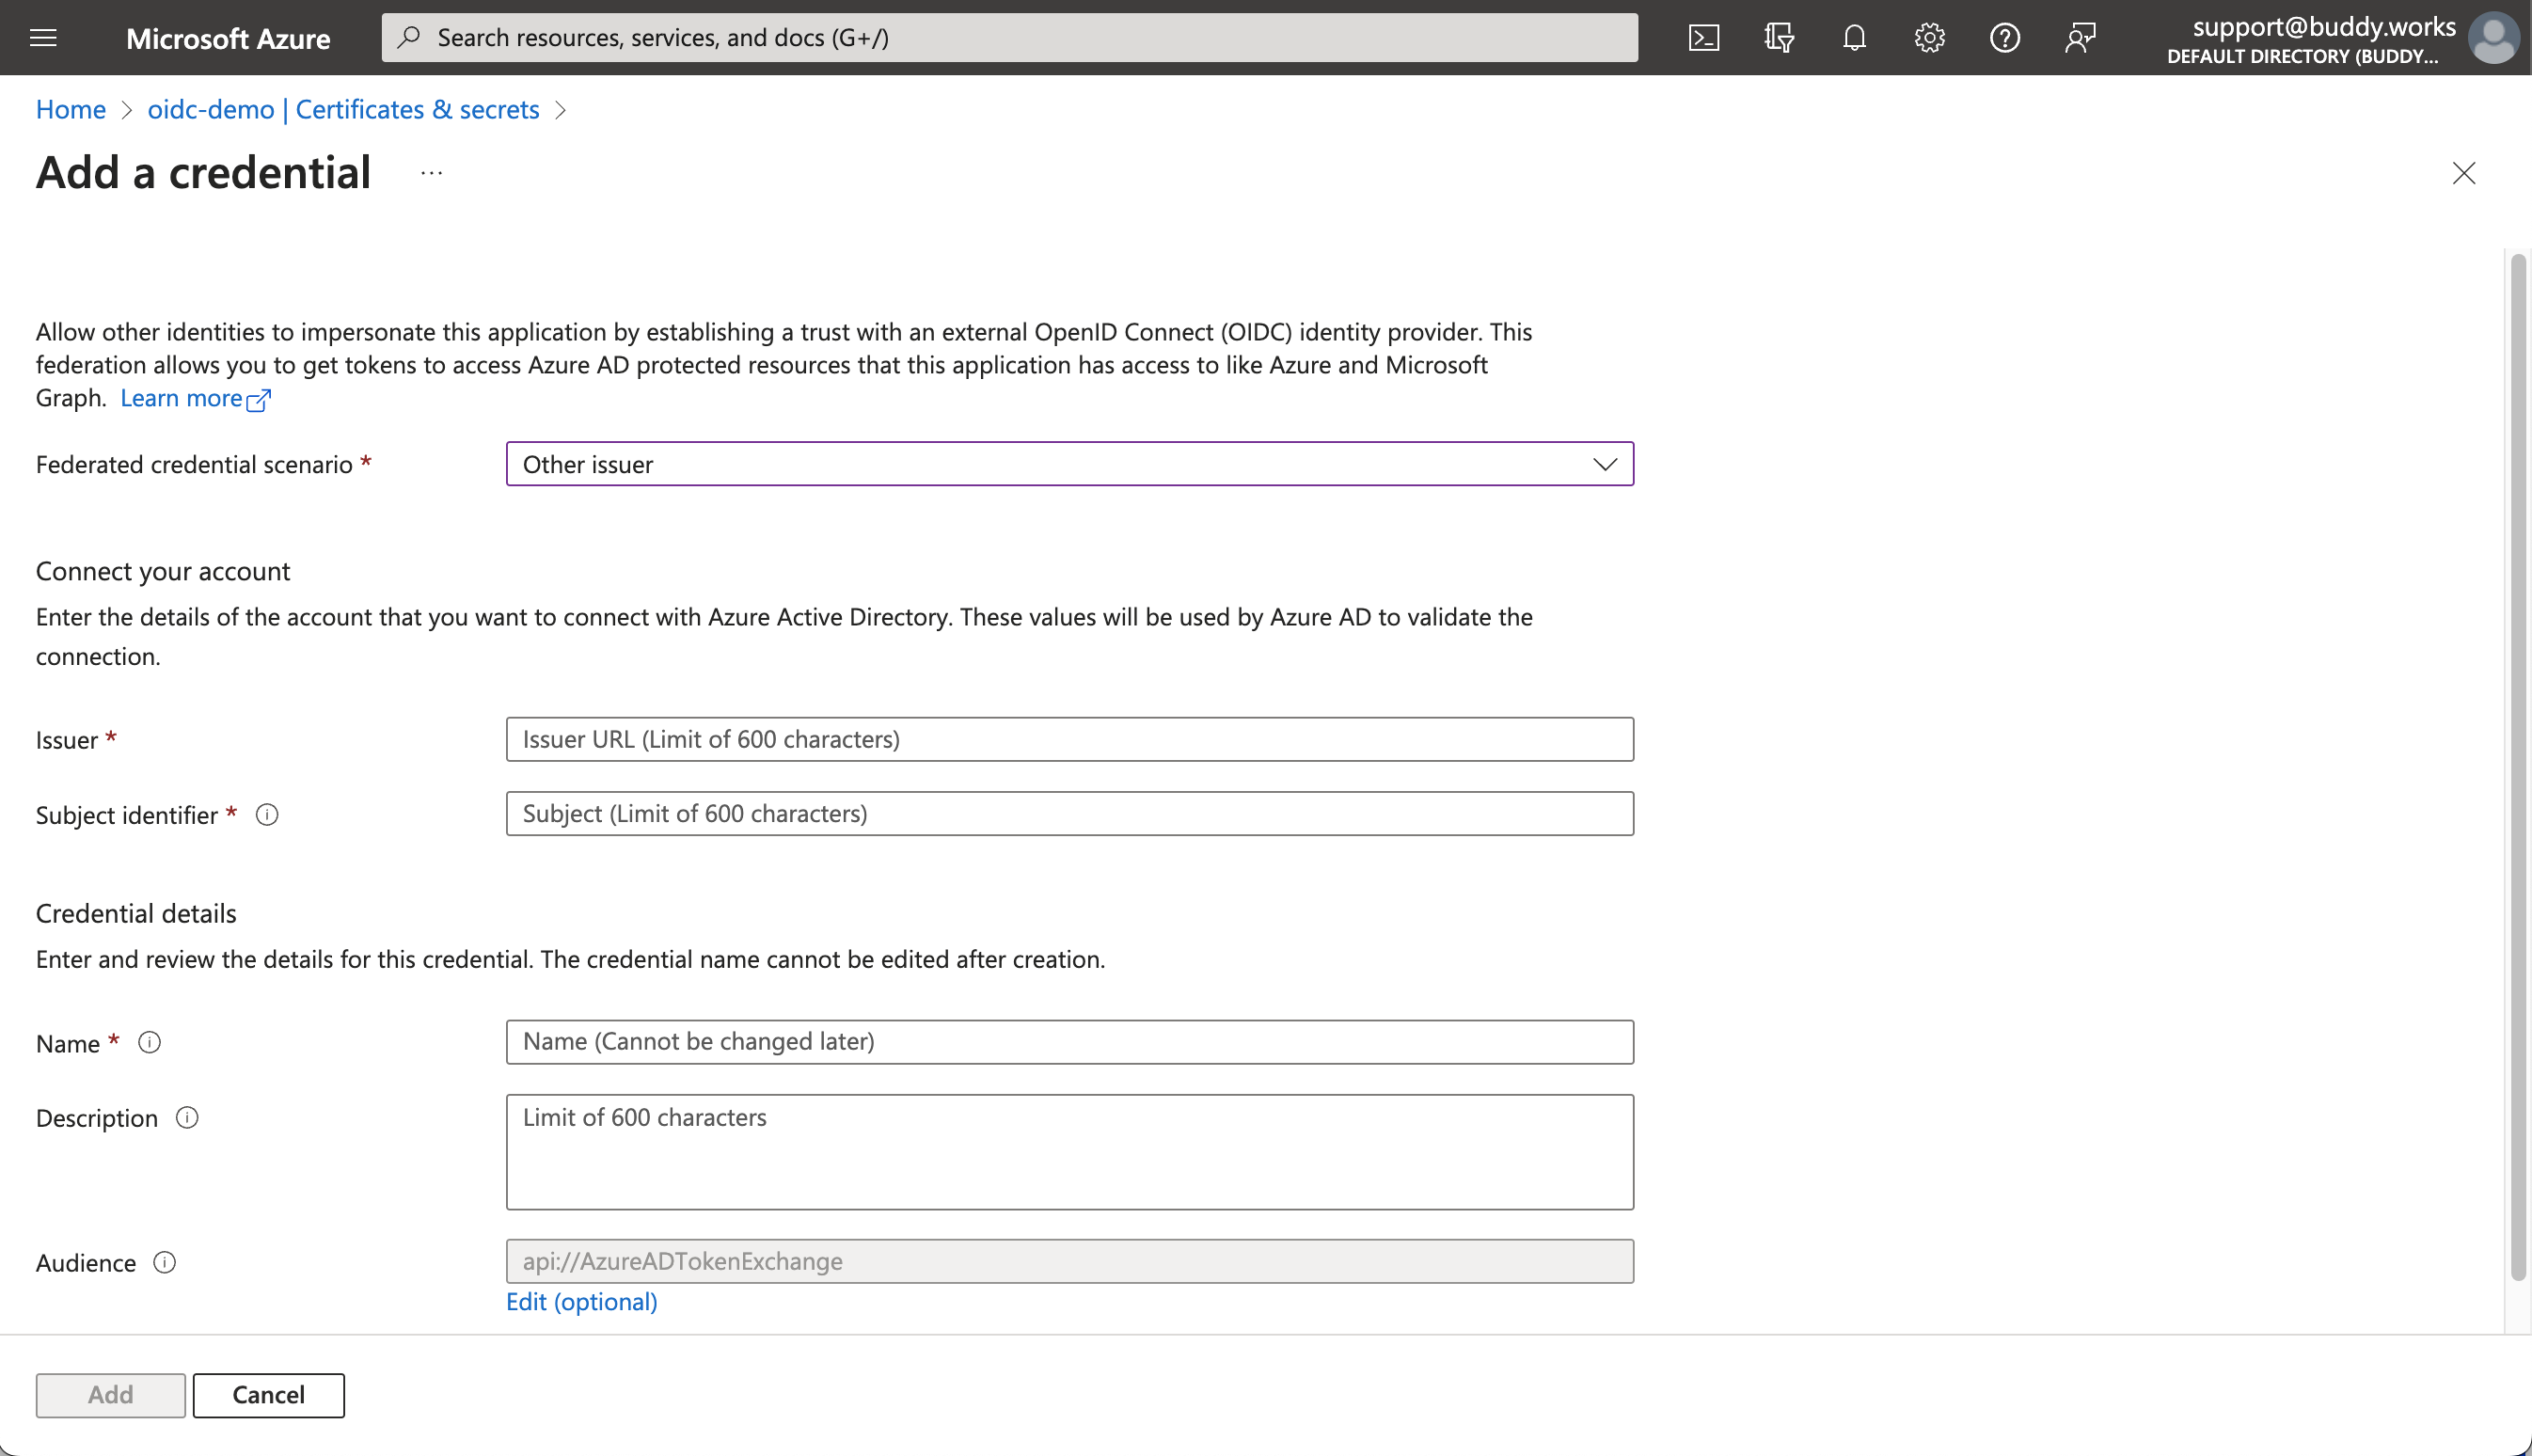
Task: Click the Name credential input field
Action: tap(1069, 1040)
